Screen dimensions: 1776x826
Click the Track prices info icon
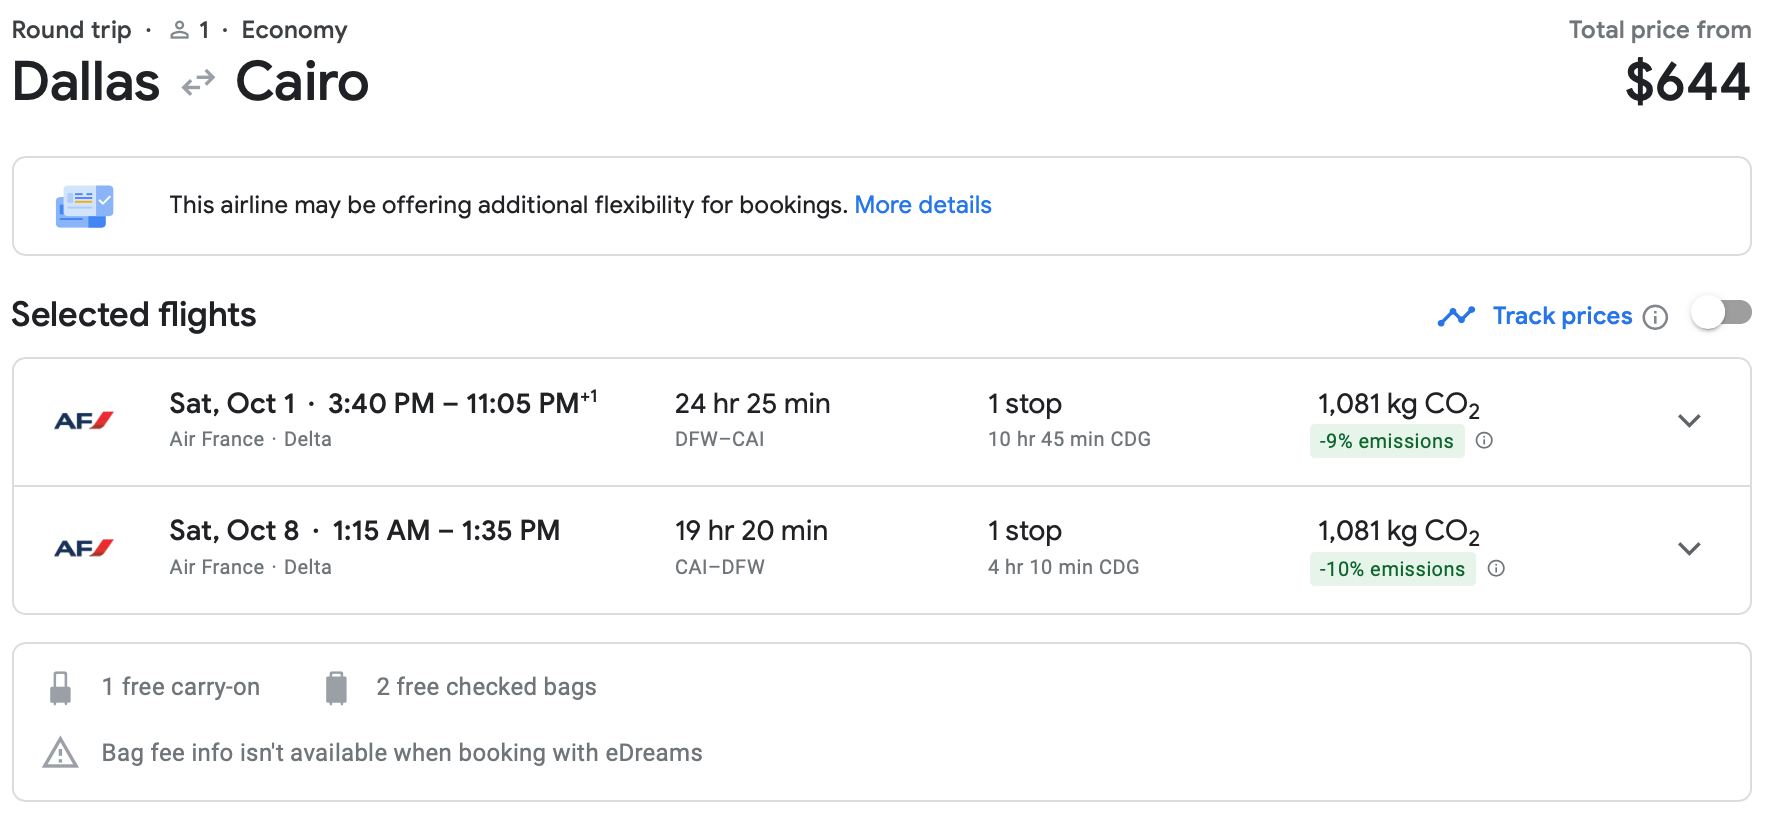click(x=1656, y=317)
